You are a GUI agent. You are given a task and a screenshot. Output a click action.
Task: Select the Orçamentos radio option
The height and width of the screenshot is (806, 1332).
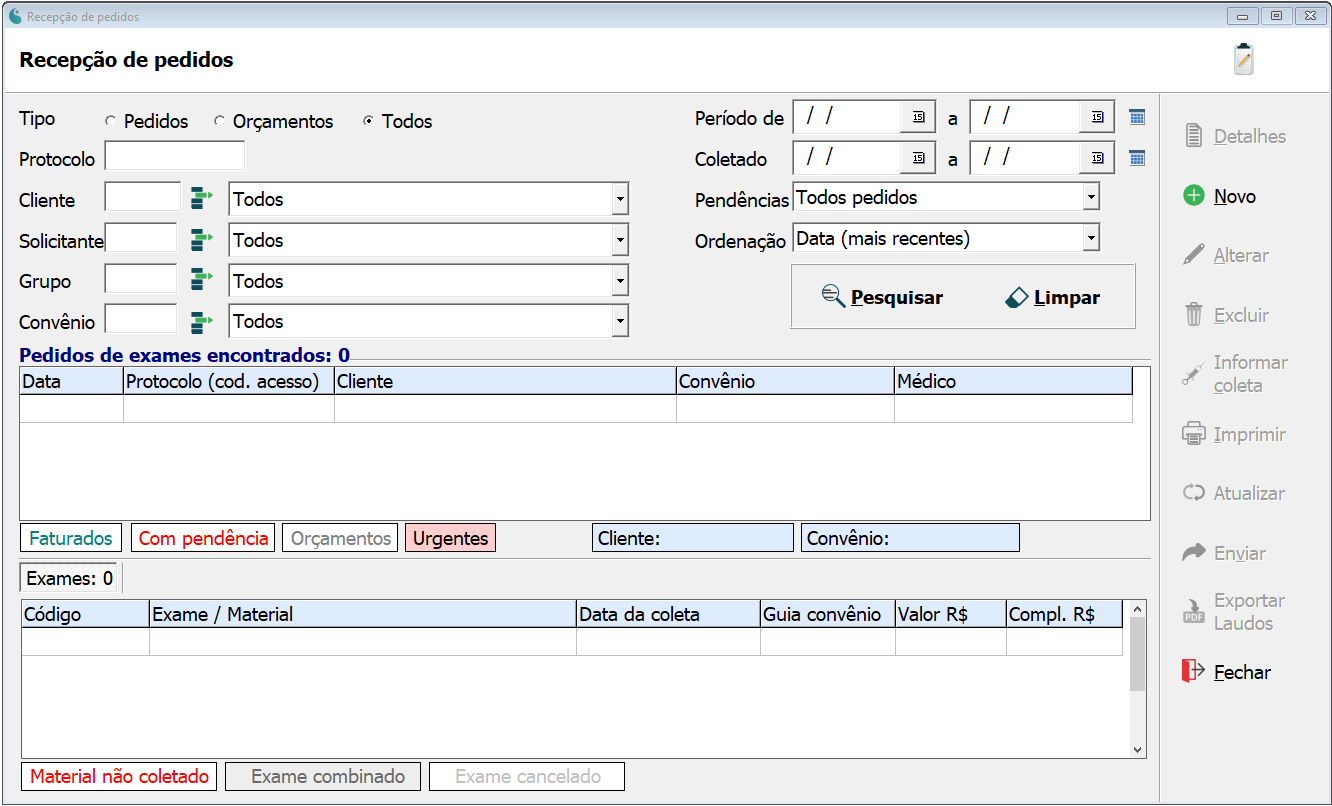(219, 121)
